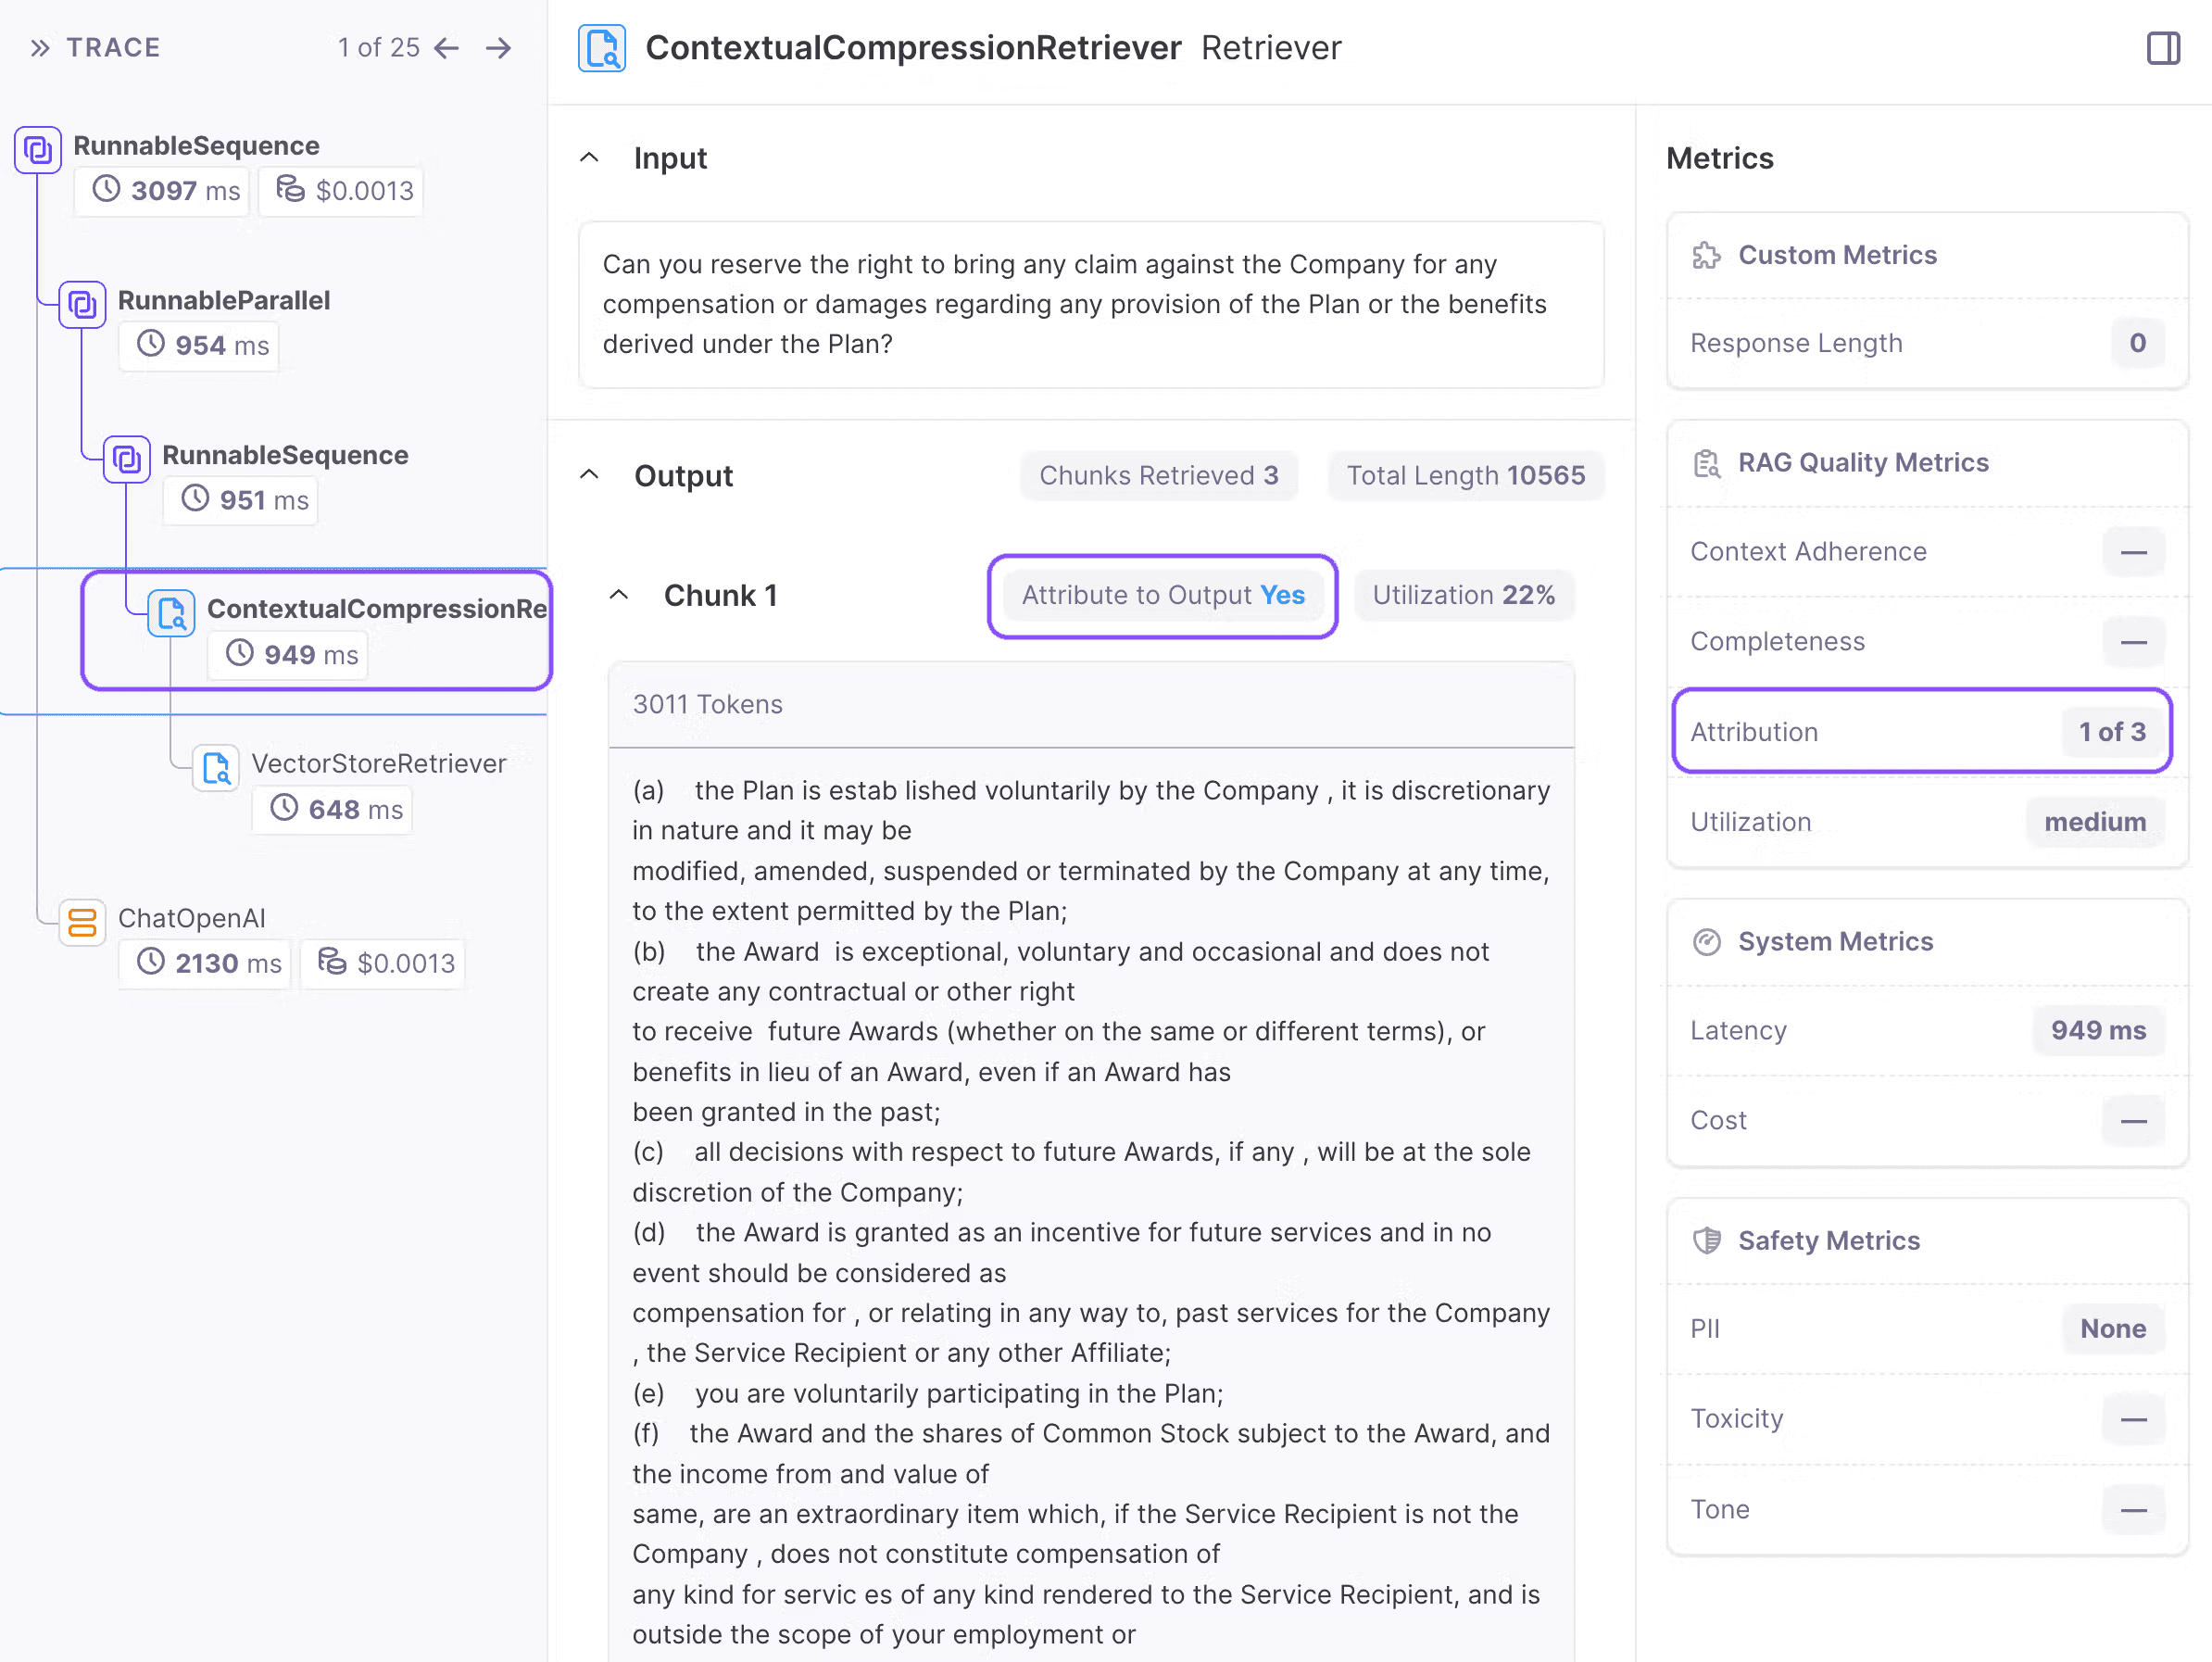The width and height of the screenshot is (2212, 1662).
Task: Collapse the TRACE panel double-chevron icon
Action: click(40, 47)
